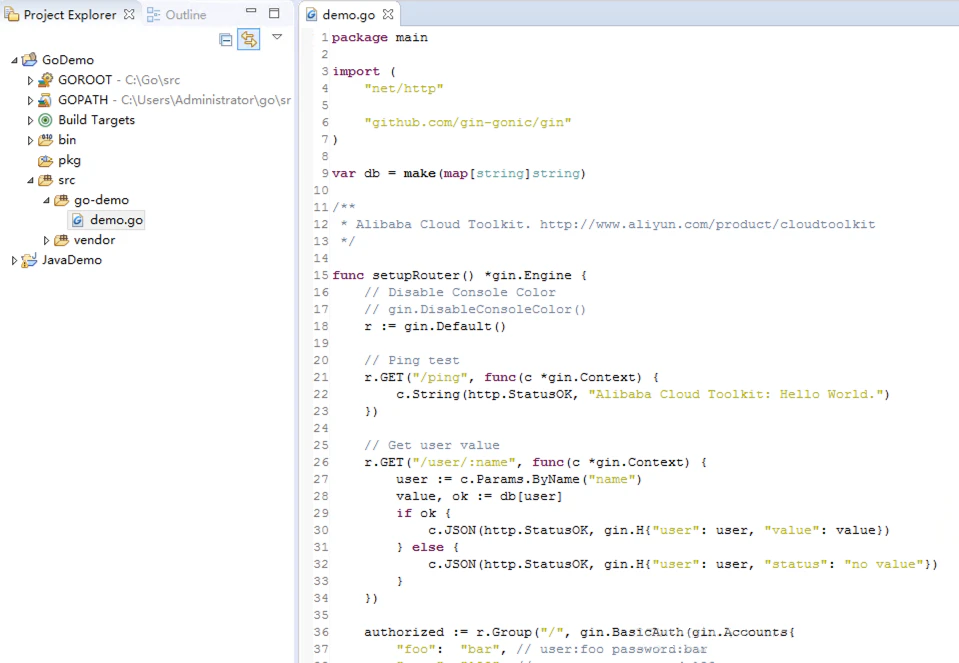Switch to the Outline tab
Screen dimensions: 959x663
pyautogui.click(x=177, y=15)
